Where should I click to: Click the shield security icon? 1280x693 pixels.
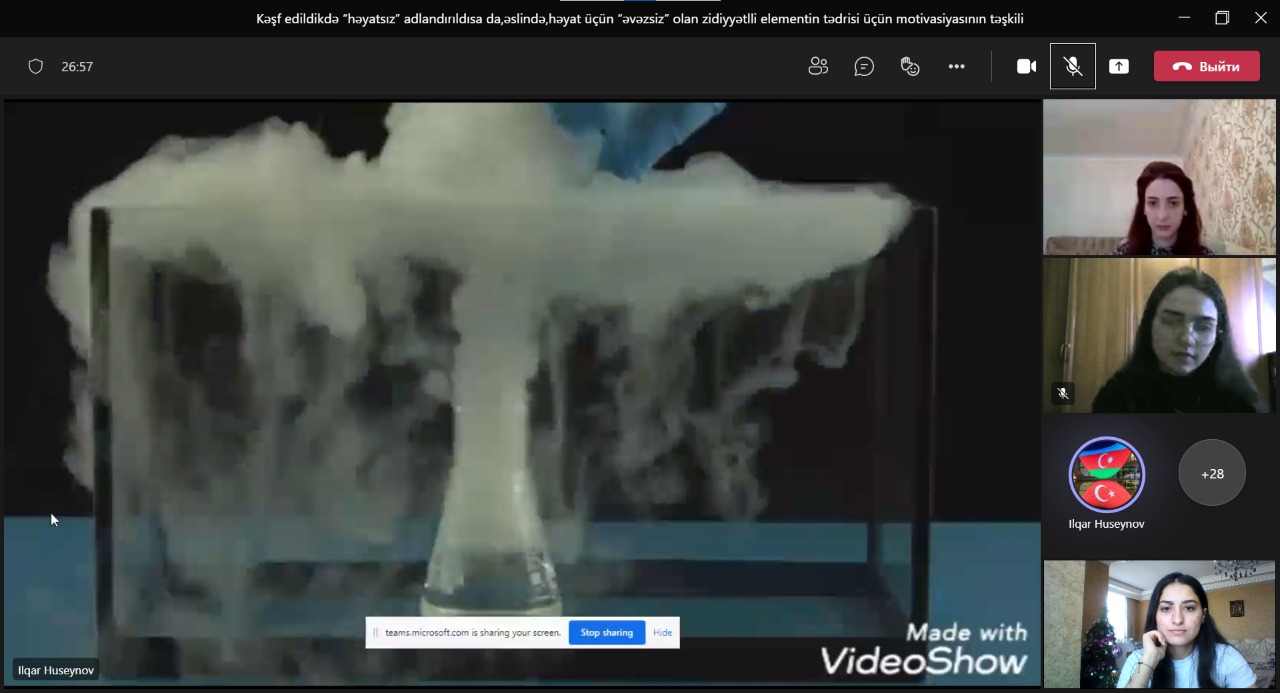click(x=36, y=66)
